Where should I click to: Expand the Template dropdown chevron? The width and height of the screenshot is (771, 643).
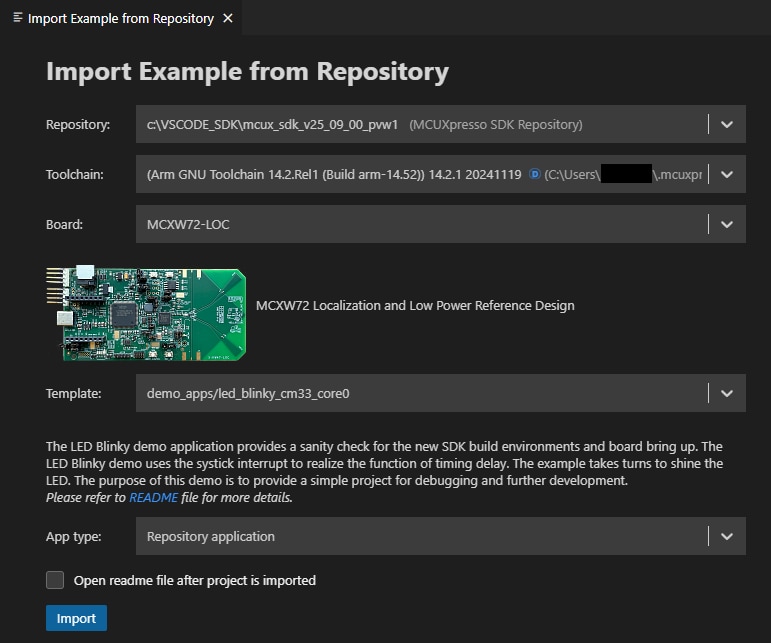[x=727, y=393]
